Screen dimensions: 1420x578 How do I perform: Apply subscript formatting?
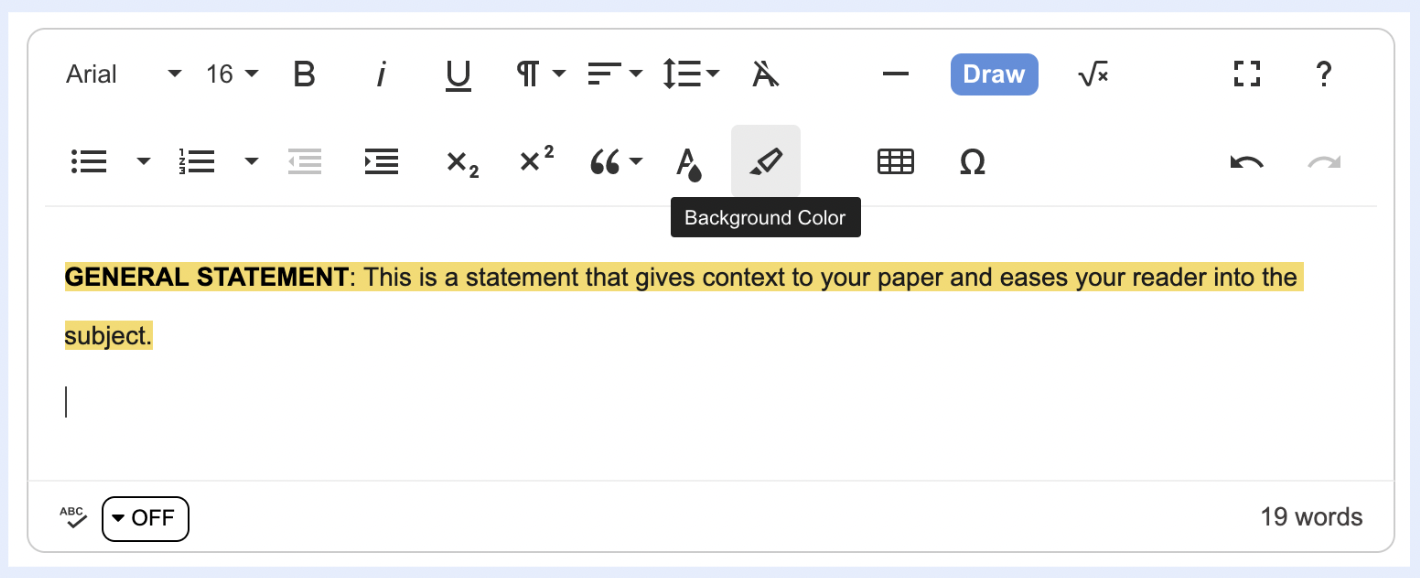point(462,163)
